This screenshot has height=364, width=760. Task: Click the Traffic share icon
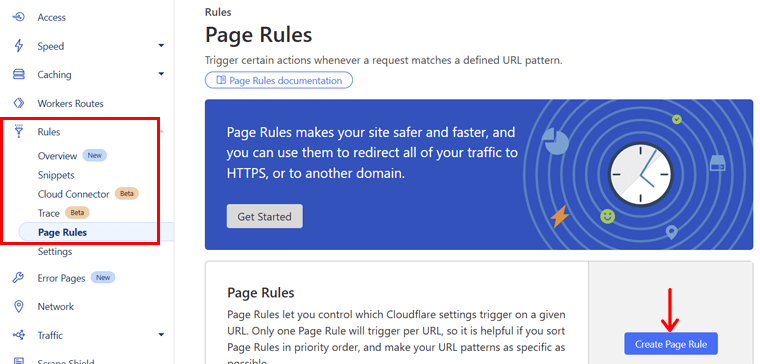tap(19, 335)
